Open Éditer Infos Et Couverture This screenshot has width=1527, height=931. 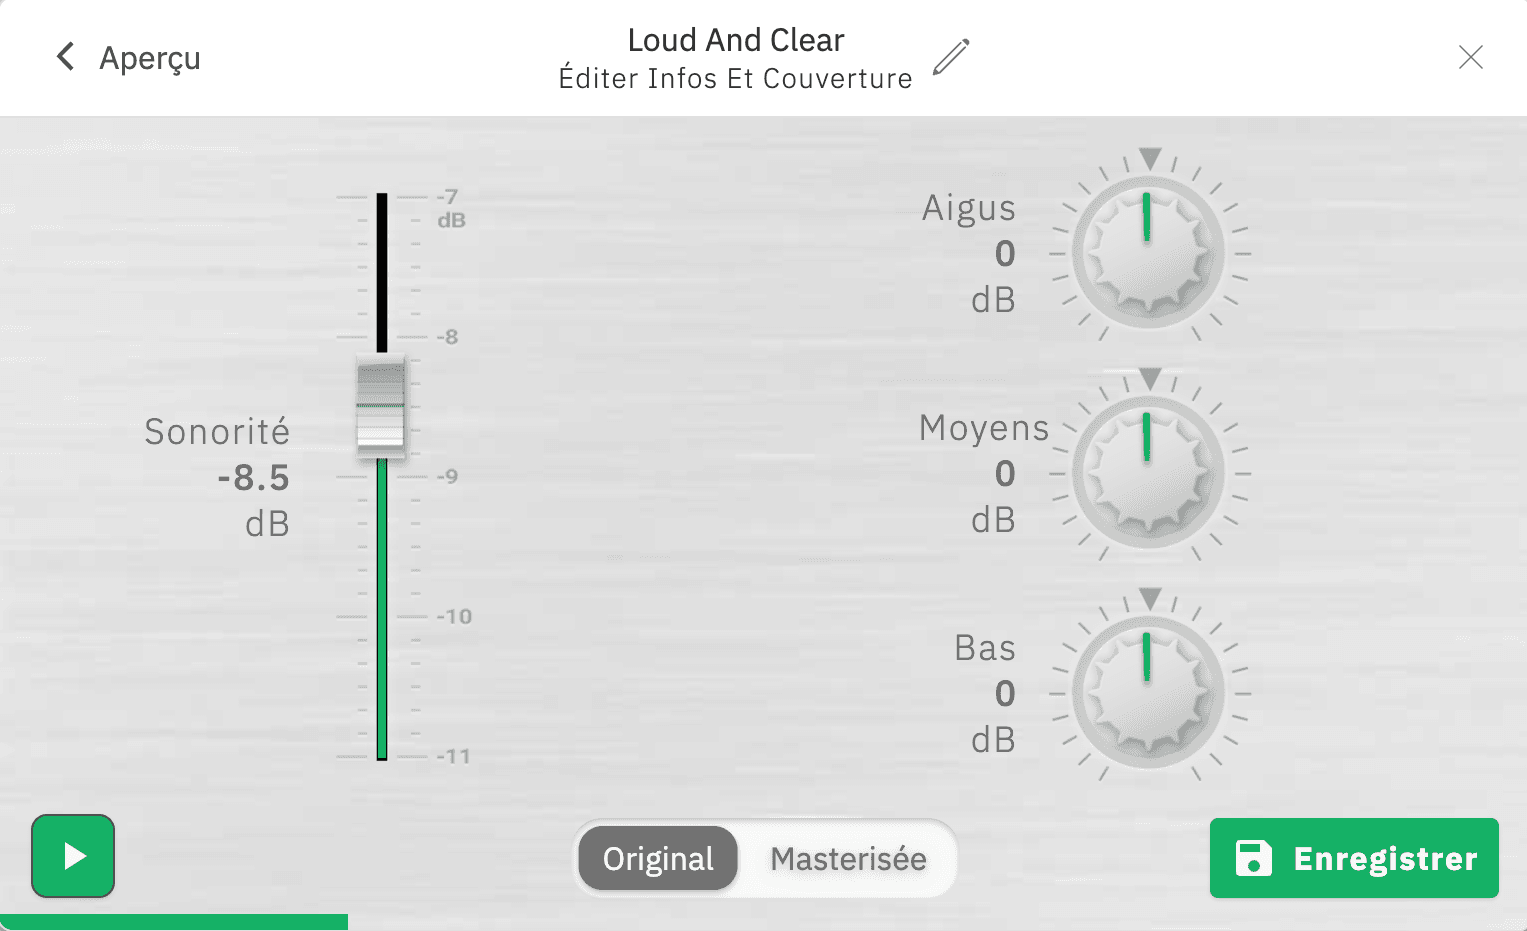pyautogui.click(x=735, y=78)
